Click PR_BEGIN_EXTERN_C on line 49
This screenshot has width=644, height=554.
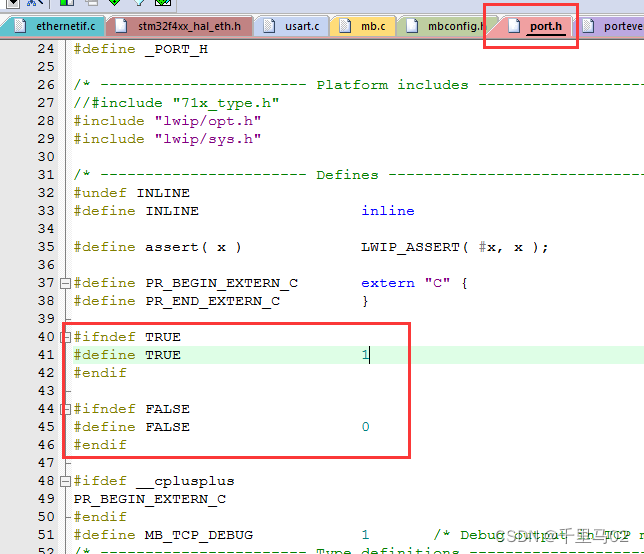150,499
